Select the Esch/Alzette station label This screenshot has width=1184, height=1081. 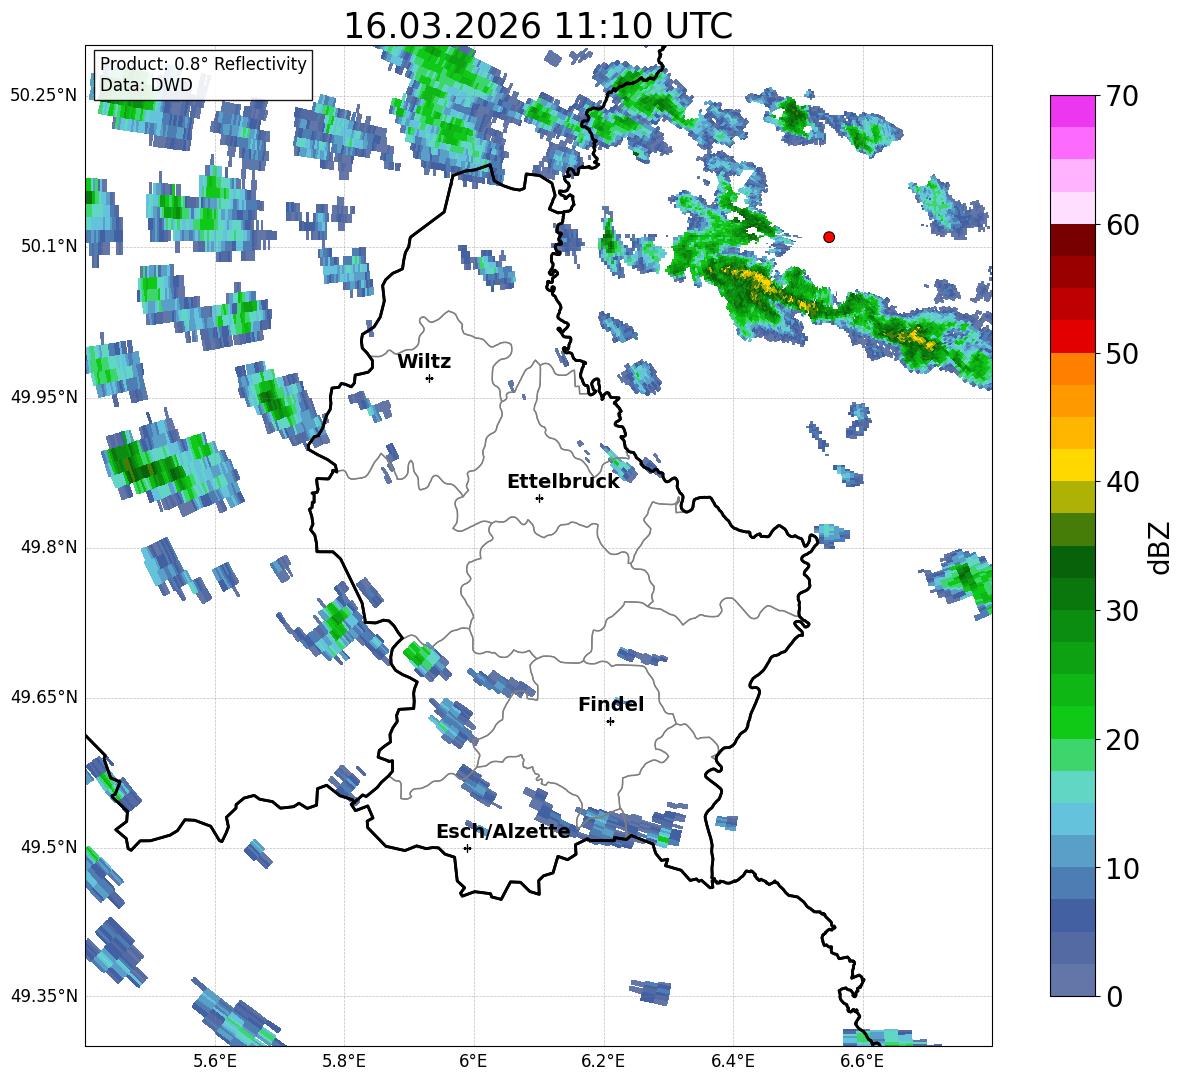[x=503, y=832]
